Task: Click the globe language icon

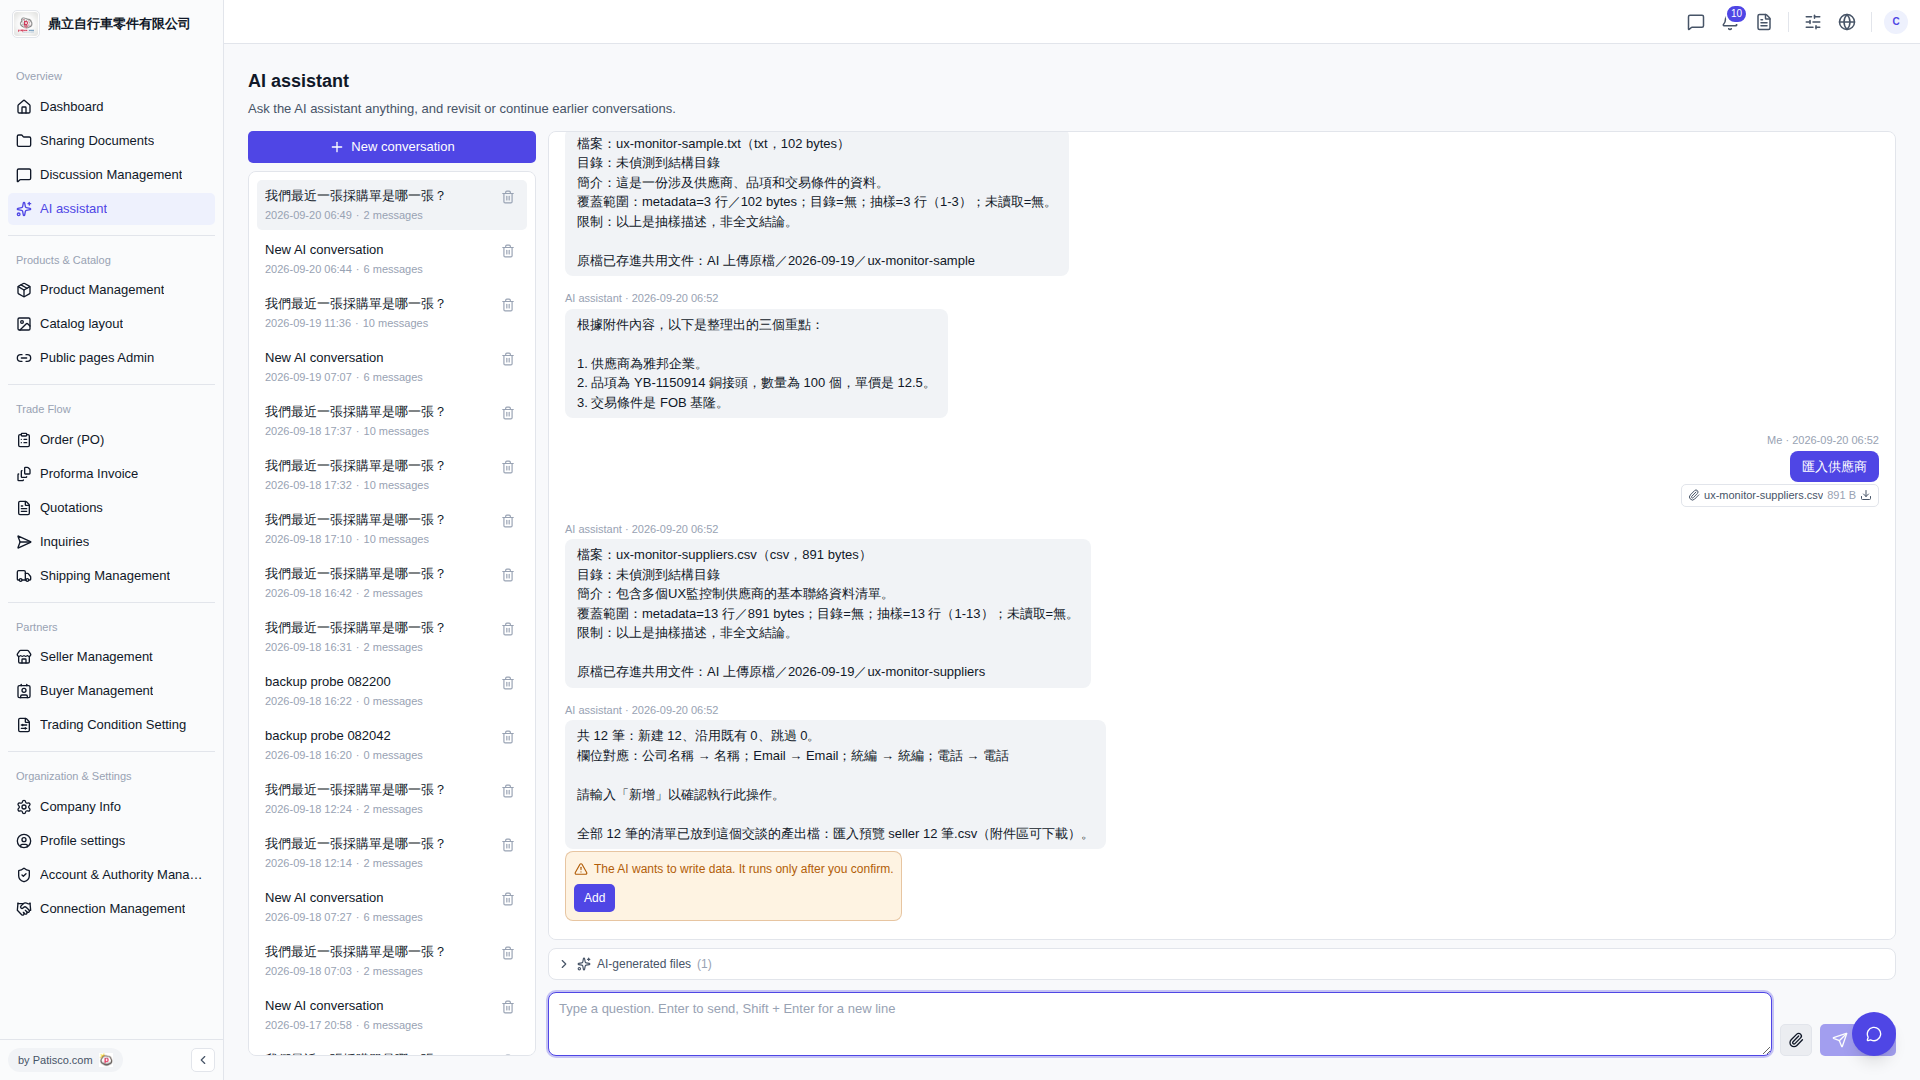Action: coord(1847,22)
